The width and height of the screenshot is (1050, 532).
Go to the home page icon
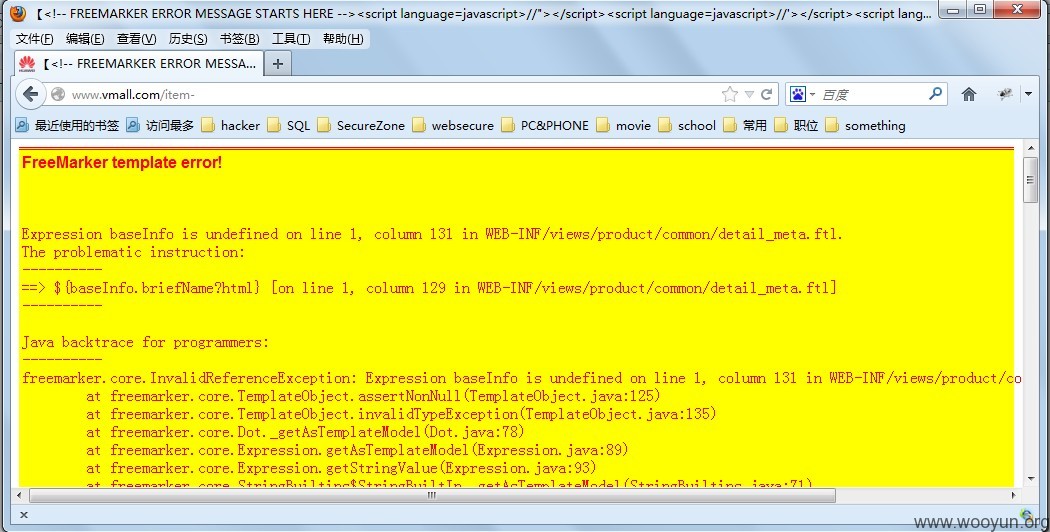968,94
